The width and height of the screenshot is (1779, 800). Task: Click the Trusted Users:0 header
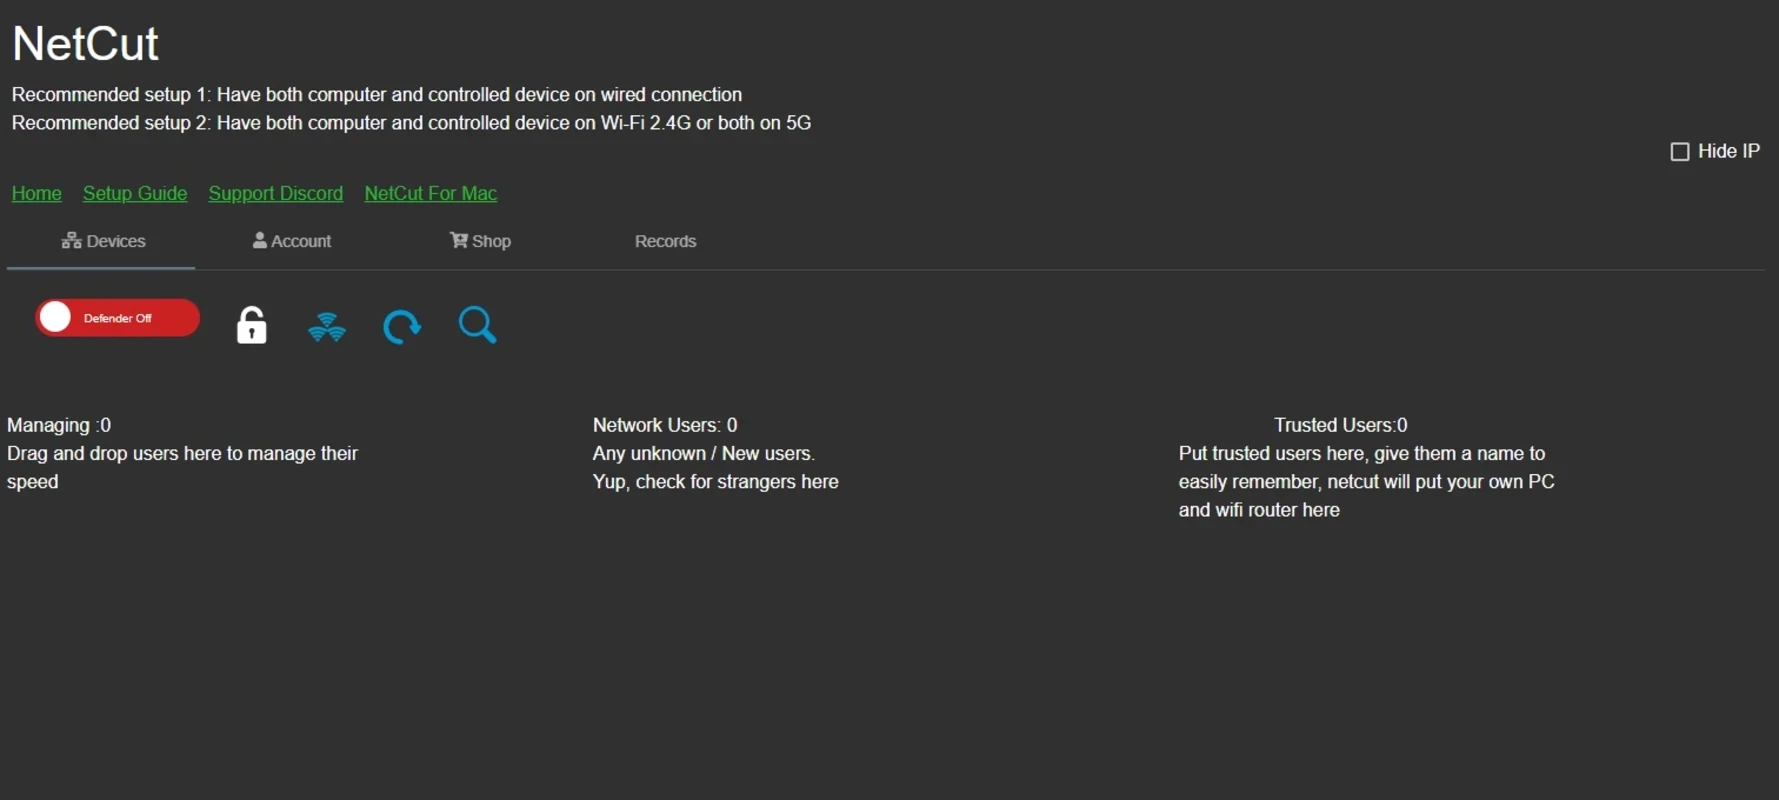[x=1340, y=425]
